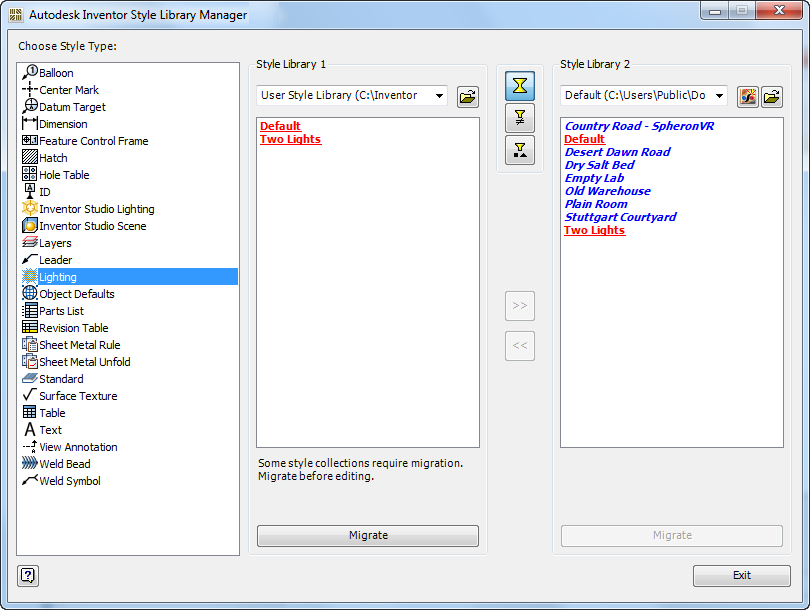Click the Exit button
This screenshot has width=810, height=610.
(x=742, y=575)
